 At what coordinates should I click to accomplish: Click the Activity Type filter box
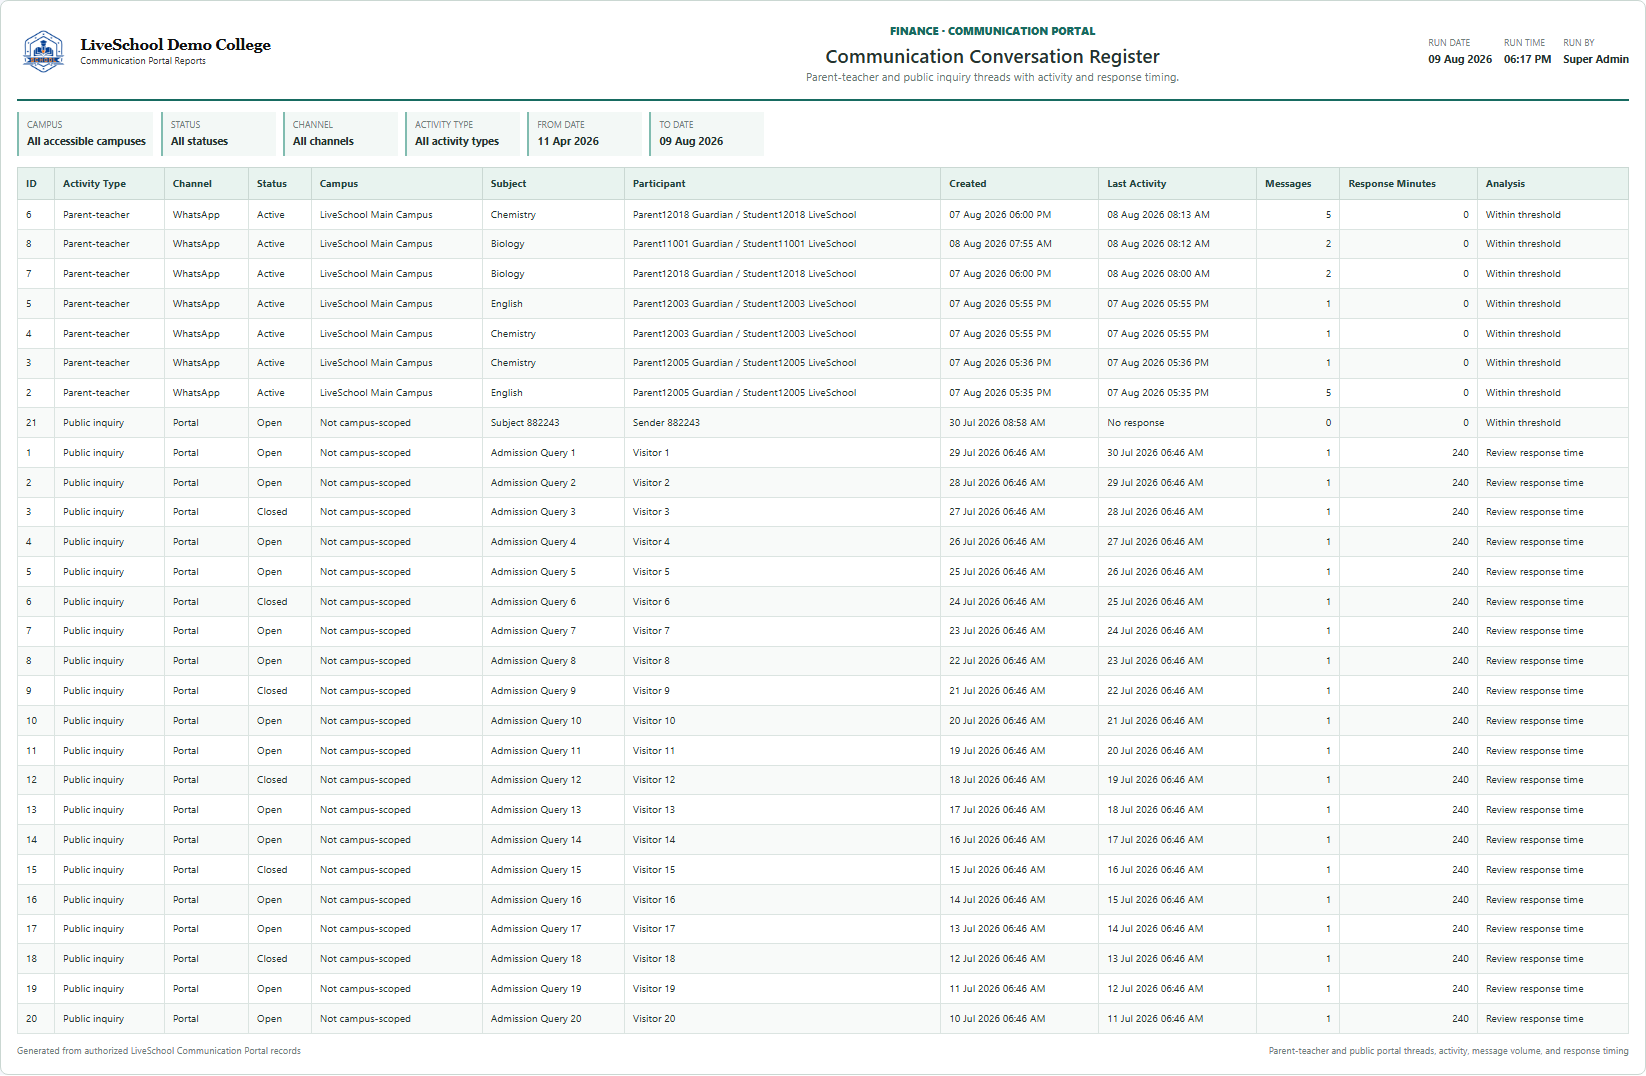pos(463,133)
